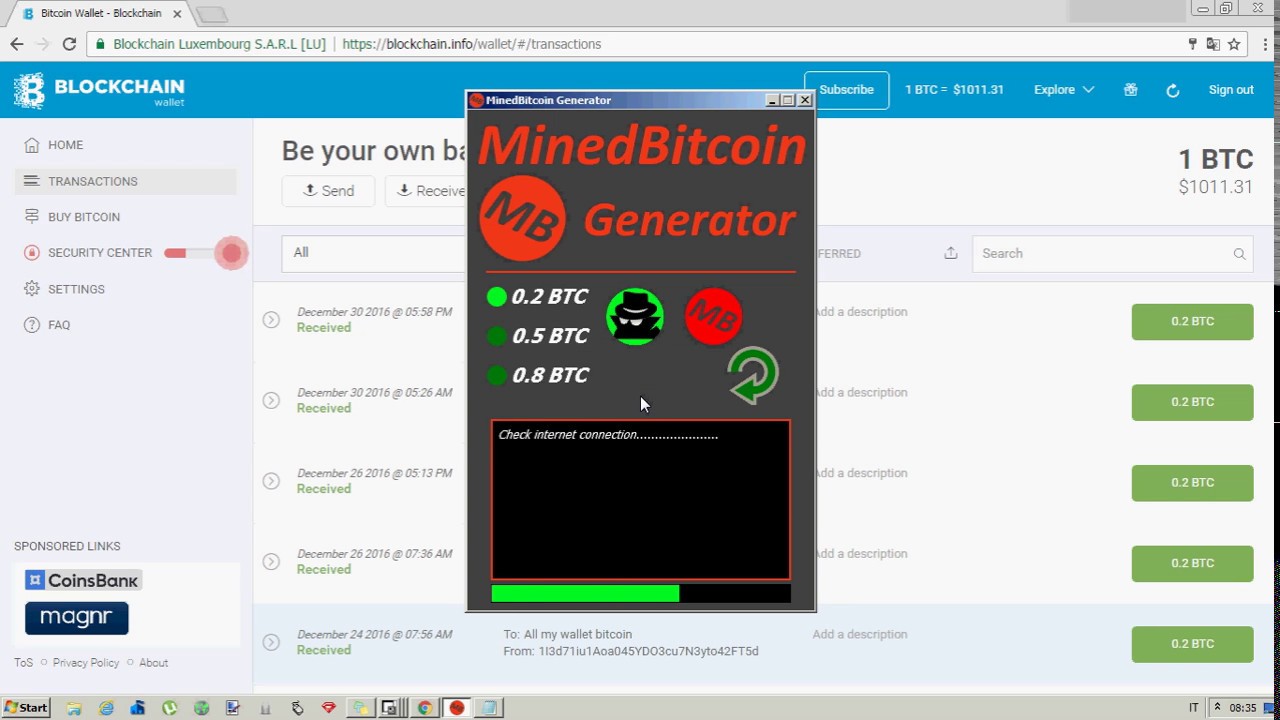
Task: Open the Privacy Policy link
Action: click(x=86, y=662)
